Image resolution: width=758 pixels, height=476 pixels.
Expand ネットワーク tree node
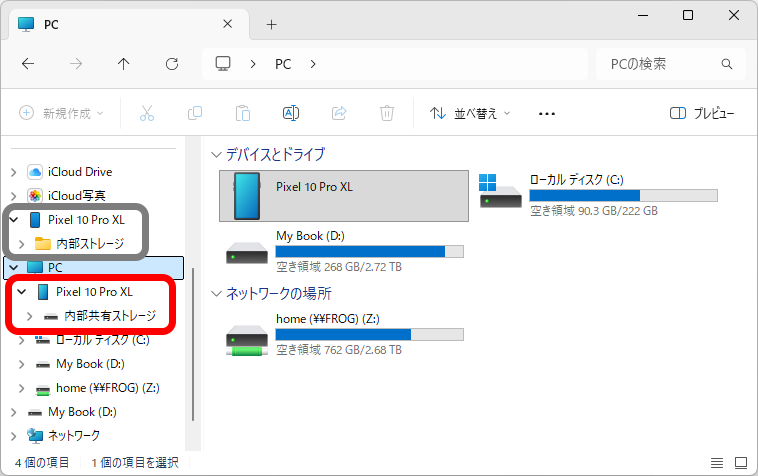pos(14,435)
